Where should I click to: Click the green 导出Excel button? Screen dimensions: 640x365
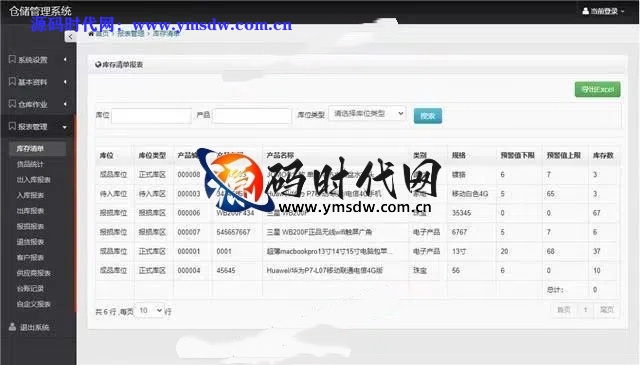598,89
